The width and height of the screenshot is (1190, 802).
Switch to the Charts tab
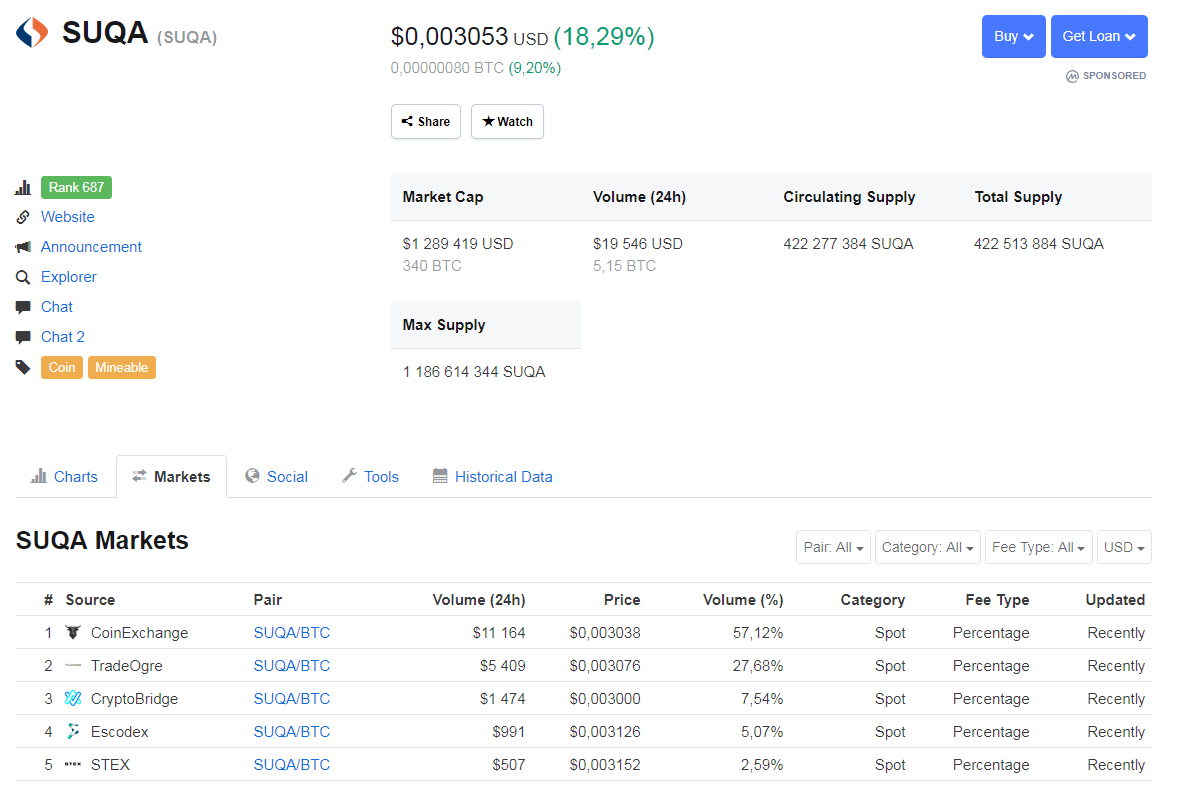point(65,476)
